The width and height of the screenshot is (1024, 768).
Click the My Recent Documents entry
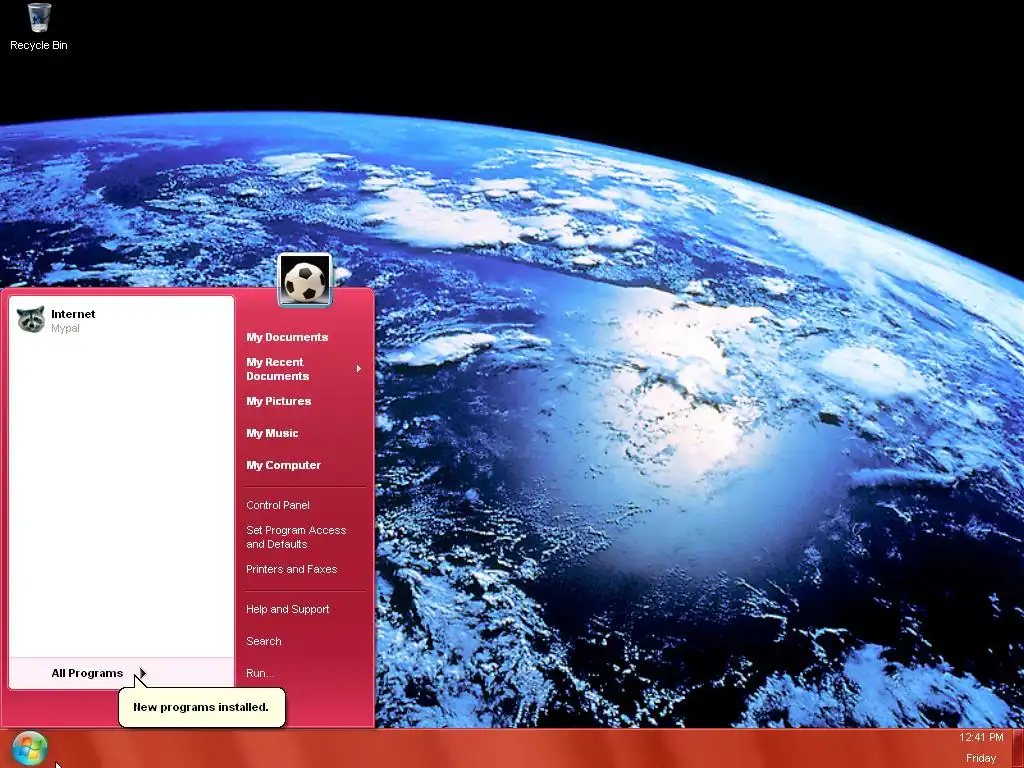pos(304,369)
